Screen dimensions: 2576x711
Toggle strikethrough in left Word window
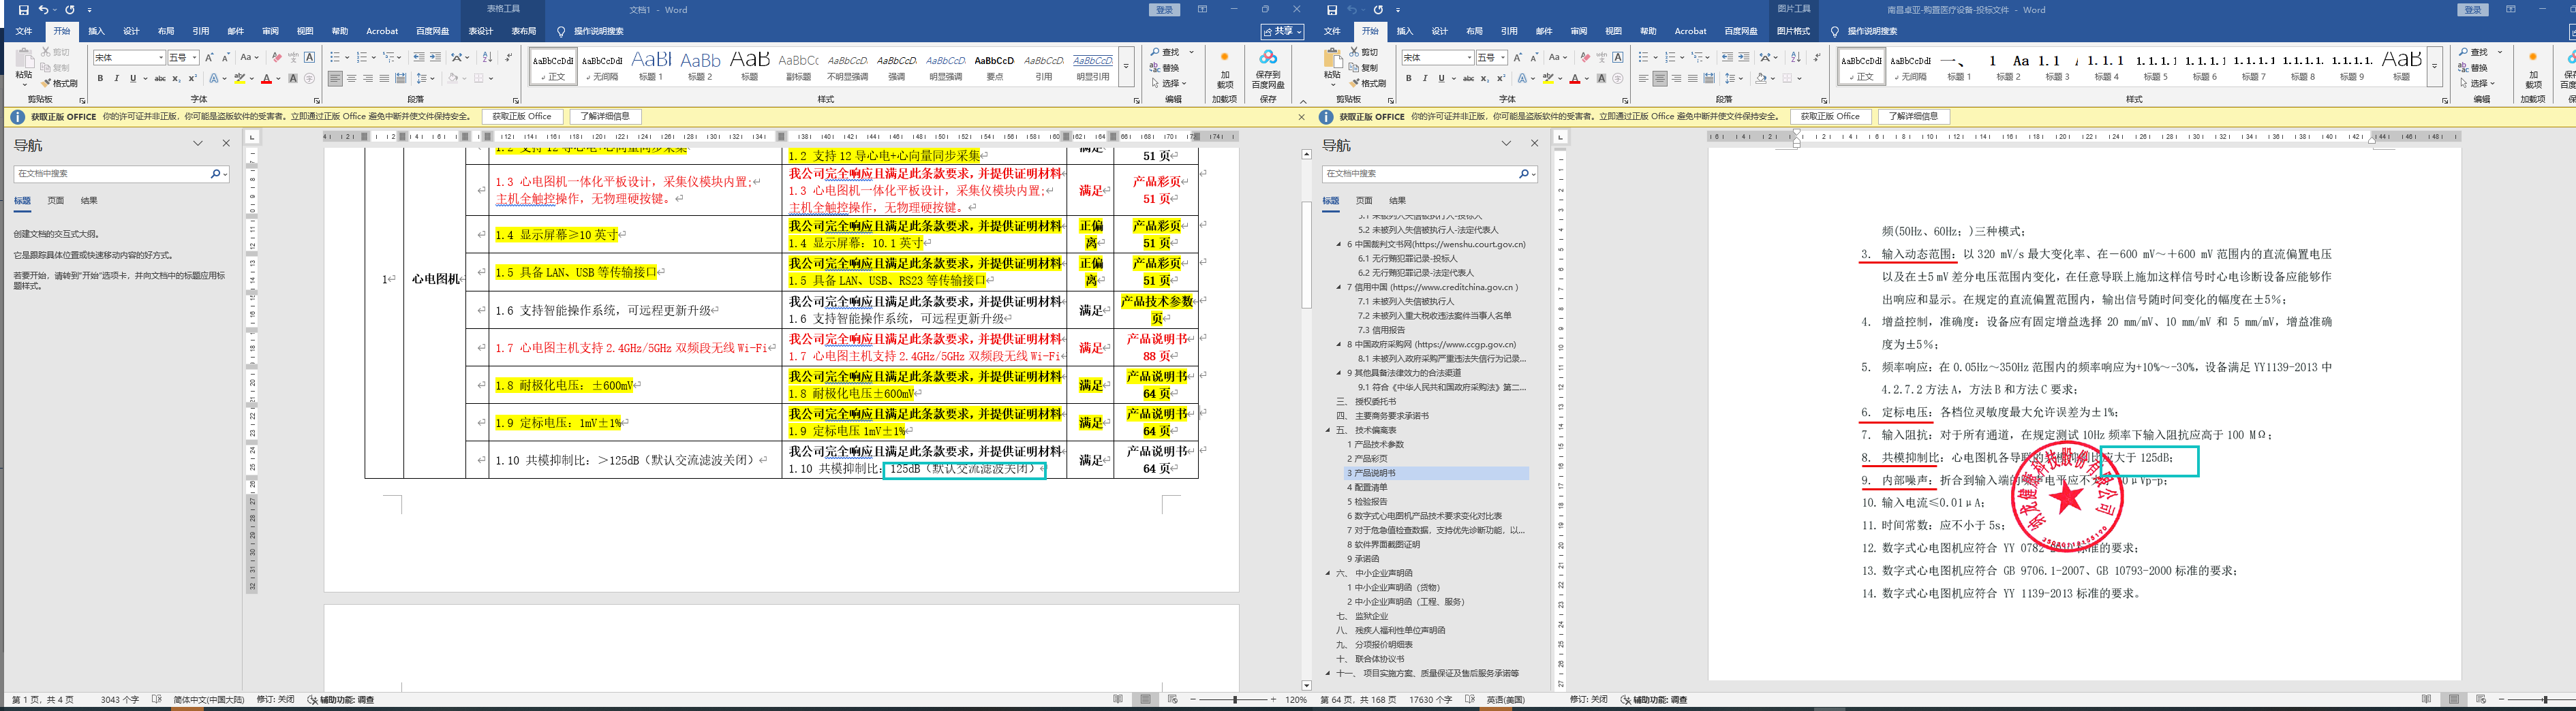[160, 78]
